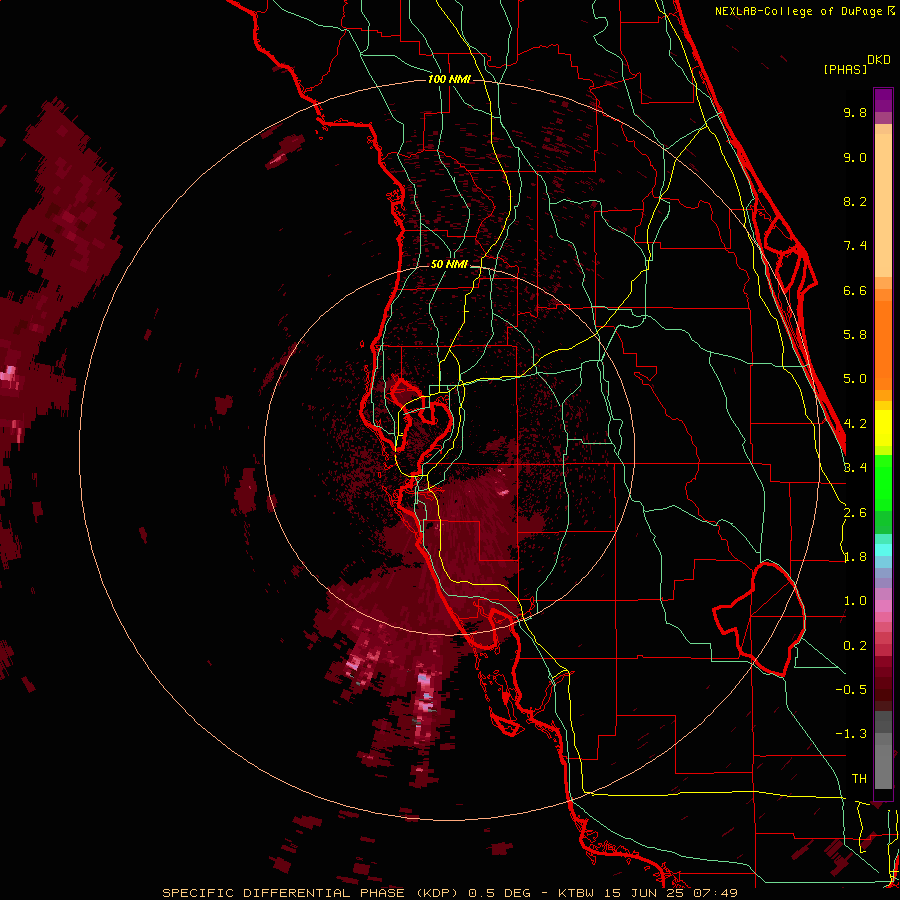Click the 5.0 colorbar scale value

(855, 379)
